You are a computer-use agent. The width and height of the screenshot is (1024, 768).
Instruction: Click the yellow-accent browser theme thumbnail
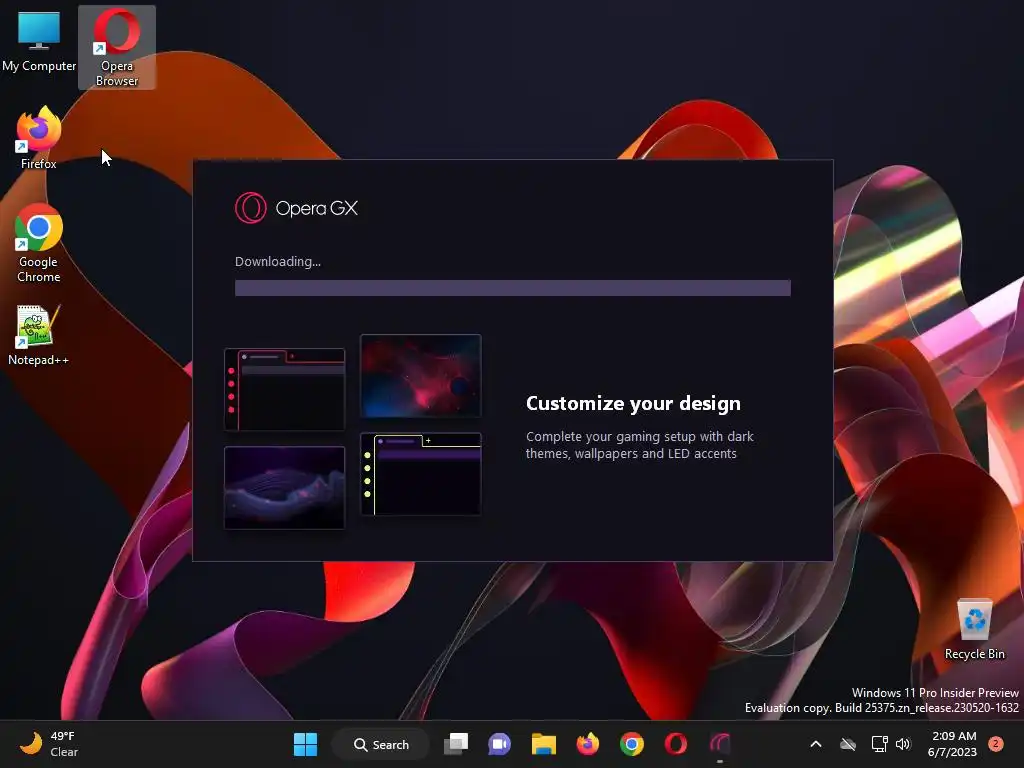point(421,474)
